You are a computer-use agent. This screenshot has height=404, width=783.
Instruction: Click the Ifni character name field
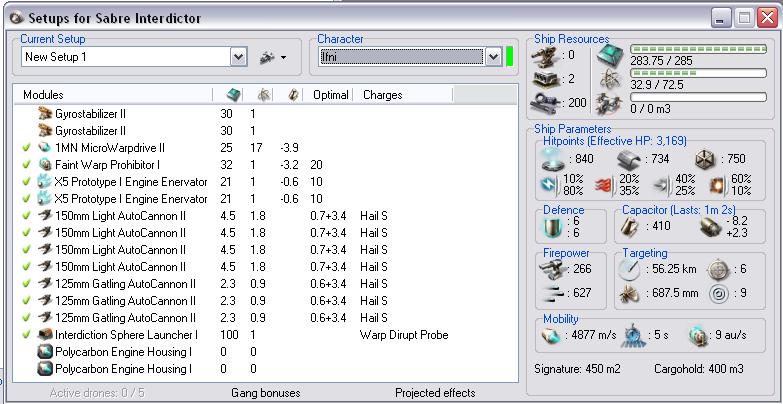point(401,57)
